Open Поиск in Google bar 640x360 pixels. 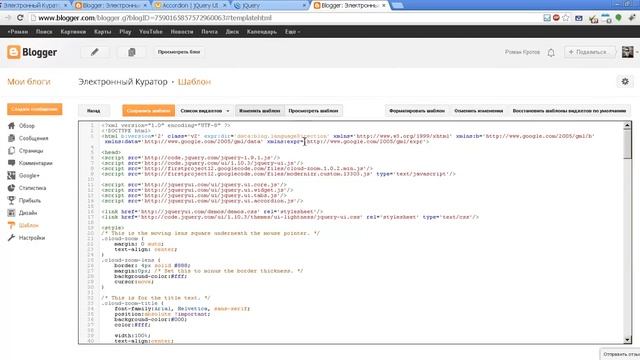pos(44,31)
